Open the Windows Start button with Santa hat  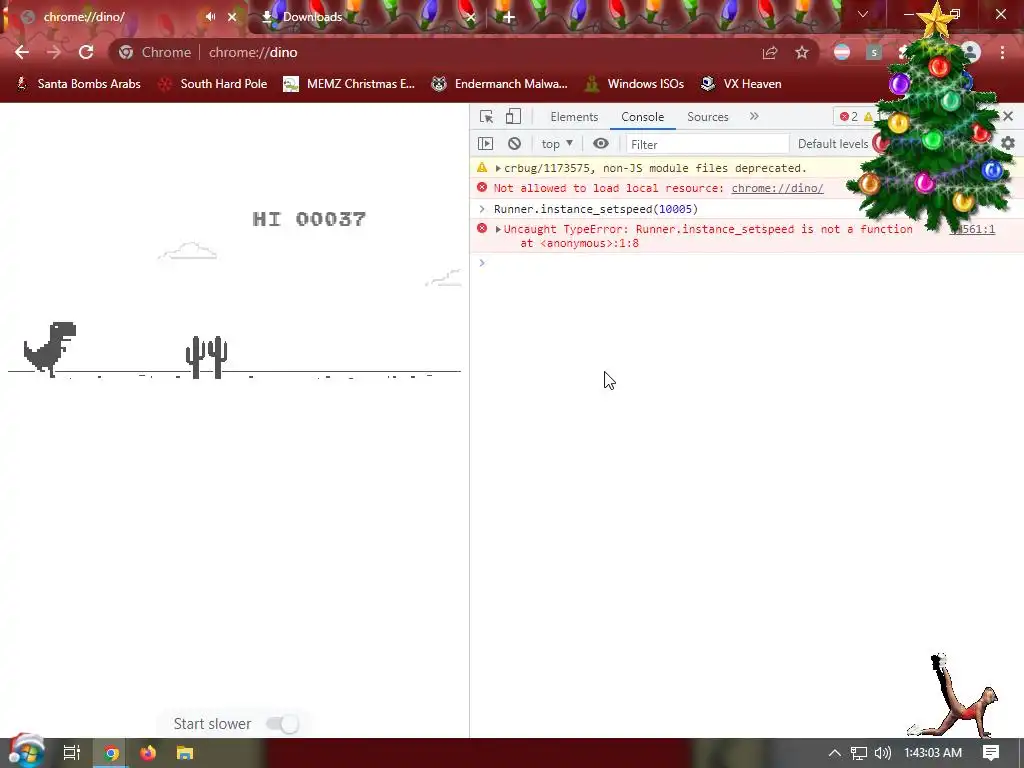click(25, 751)
